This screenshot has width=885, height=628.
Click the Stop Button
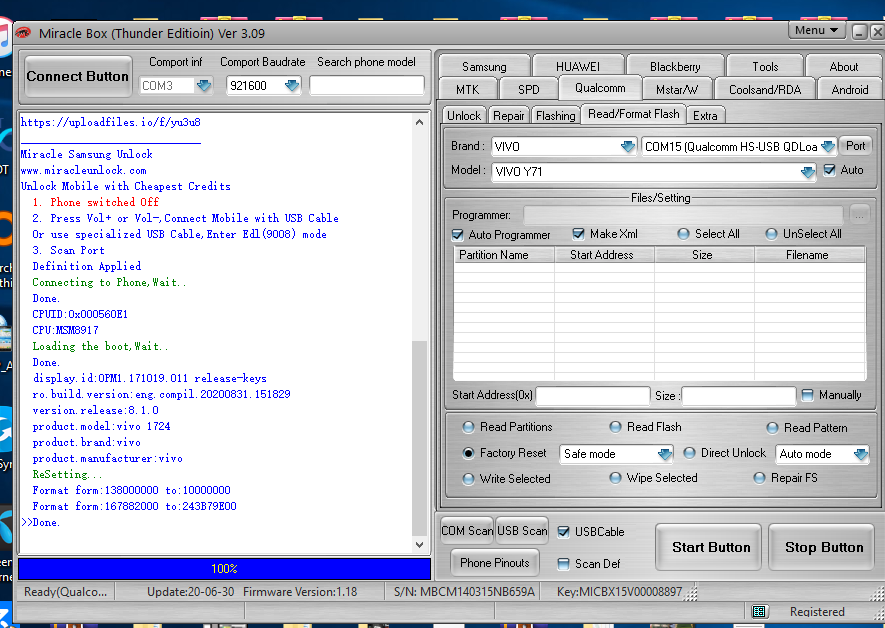tap(823, 547)
